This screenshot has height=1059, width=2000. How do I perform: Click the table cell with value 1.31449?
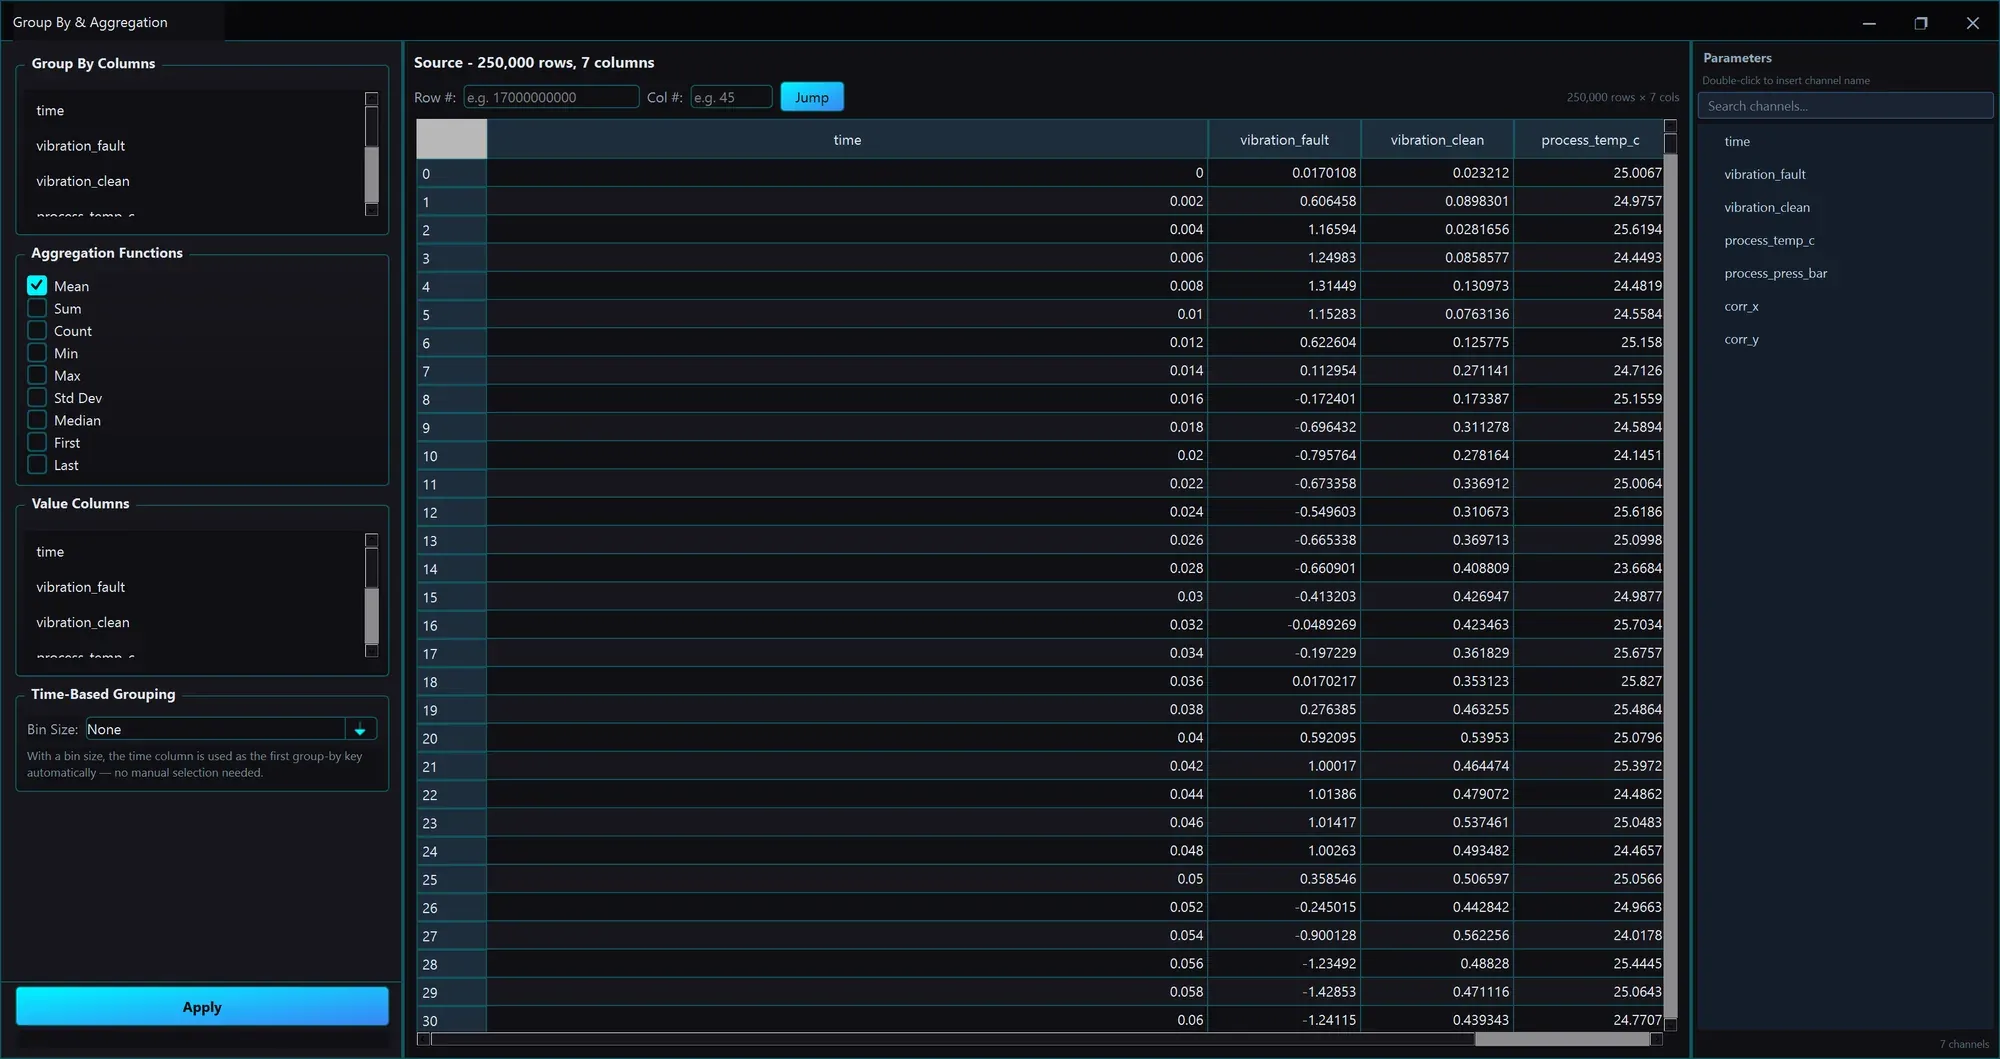click(1285, 286)
